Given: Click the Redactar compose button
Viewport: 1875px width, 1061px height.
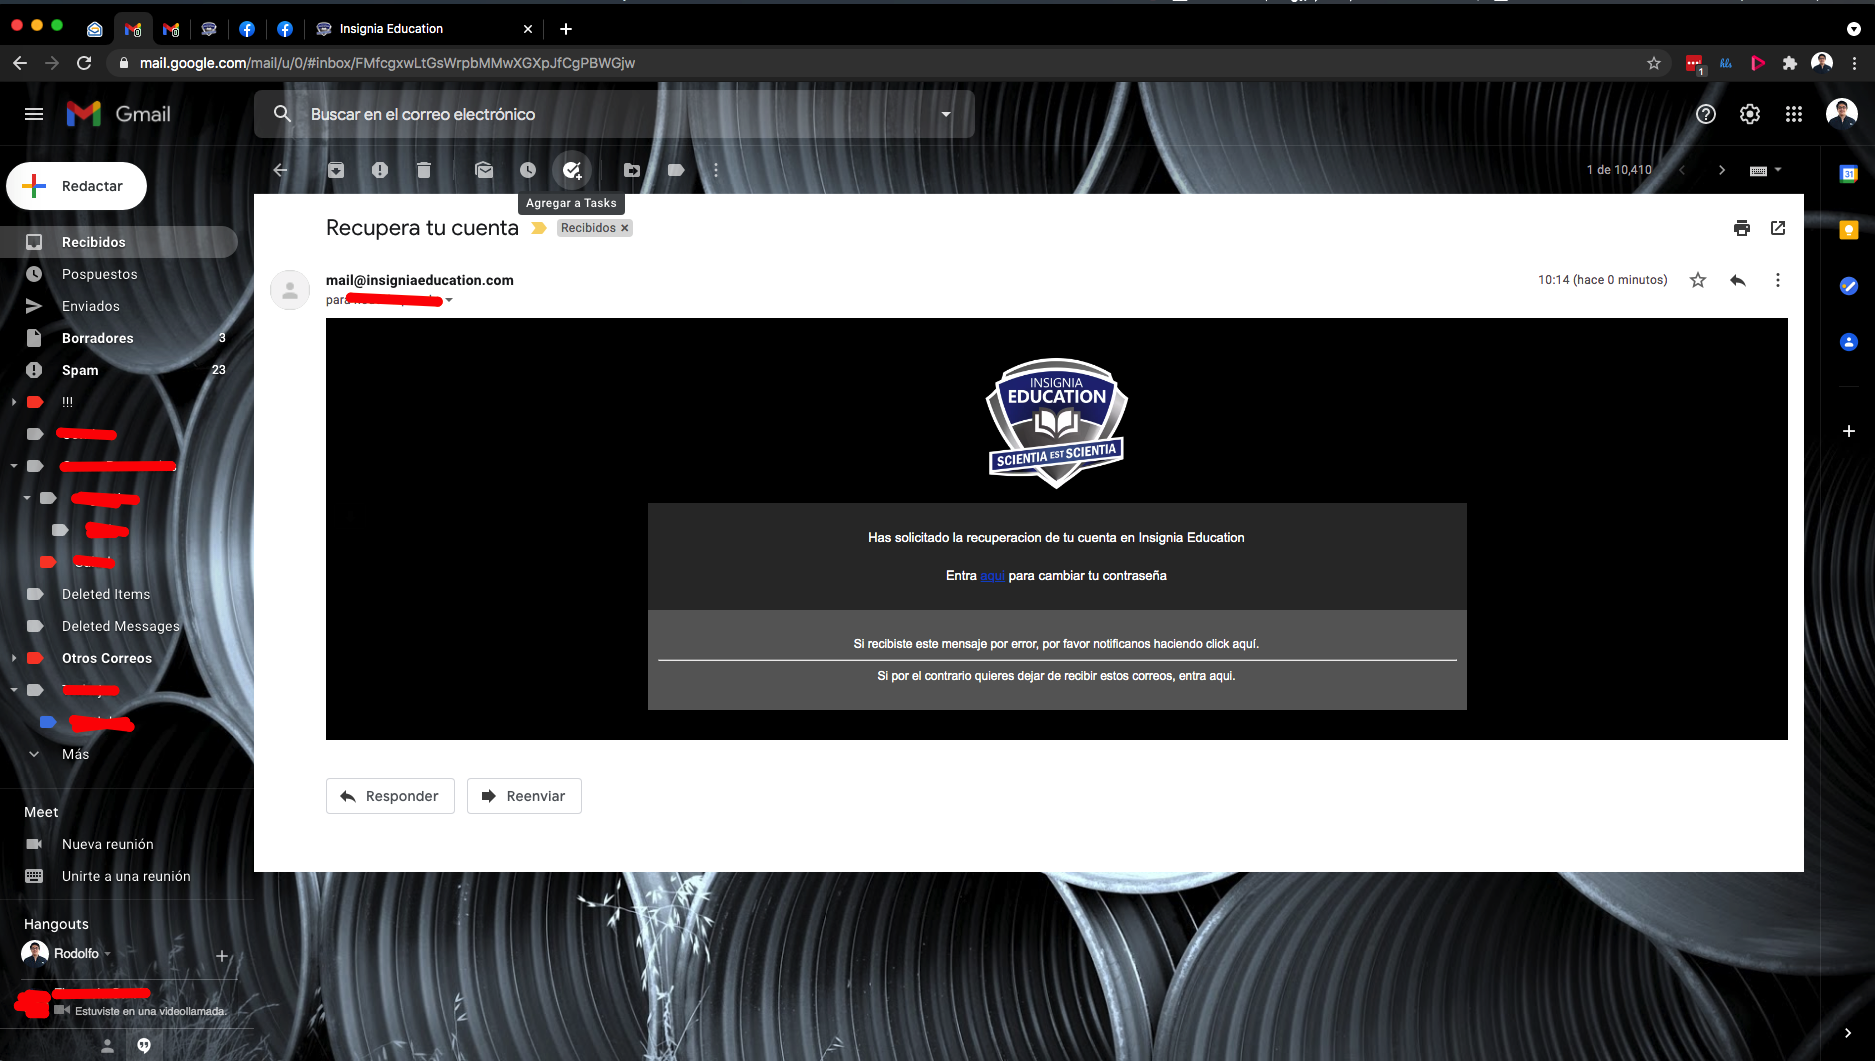Looking at the screenshot, I should pos(77,186).
